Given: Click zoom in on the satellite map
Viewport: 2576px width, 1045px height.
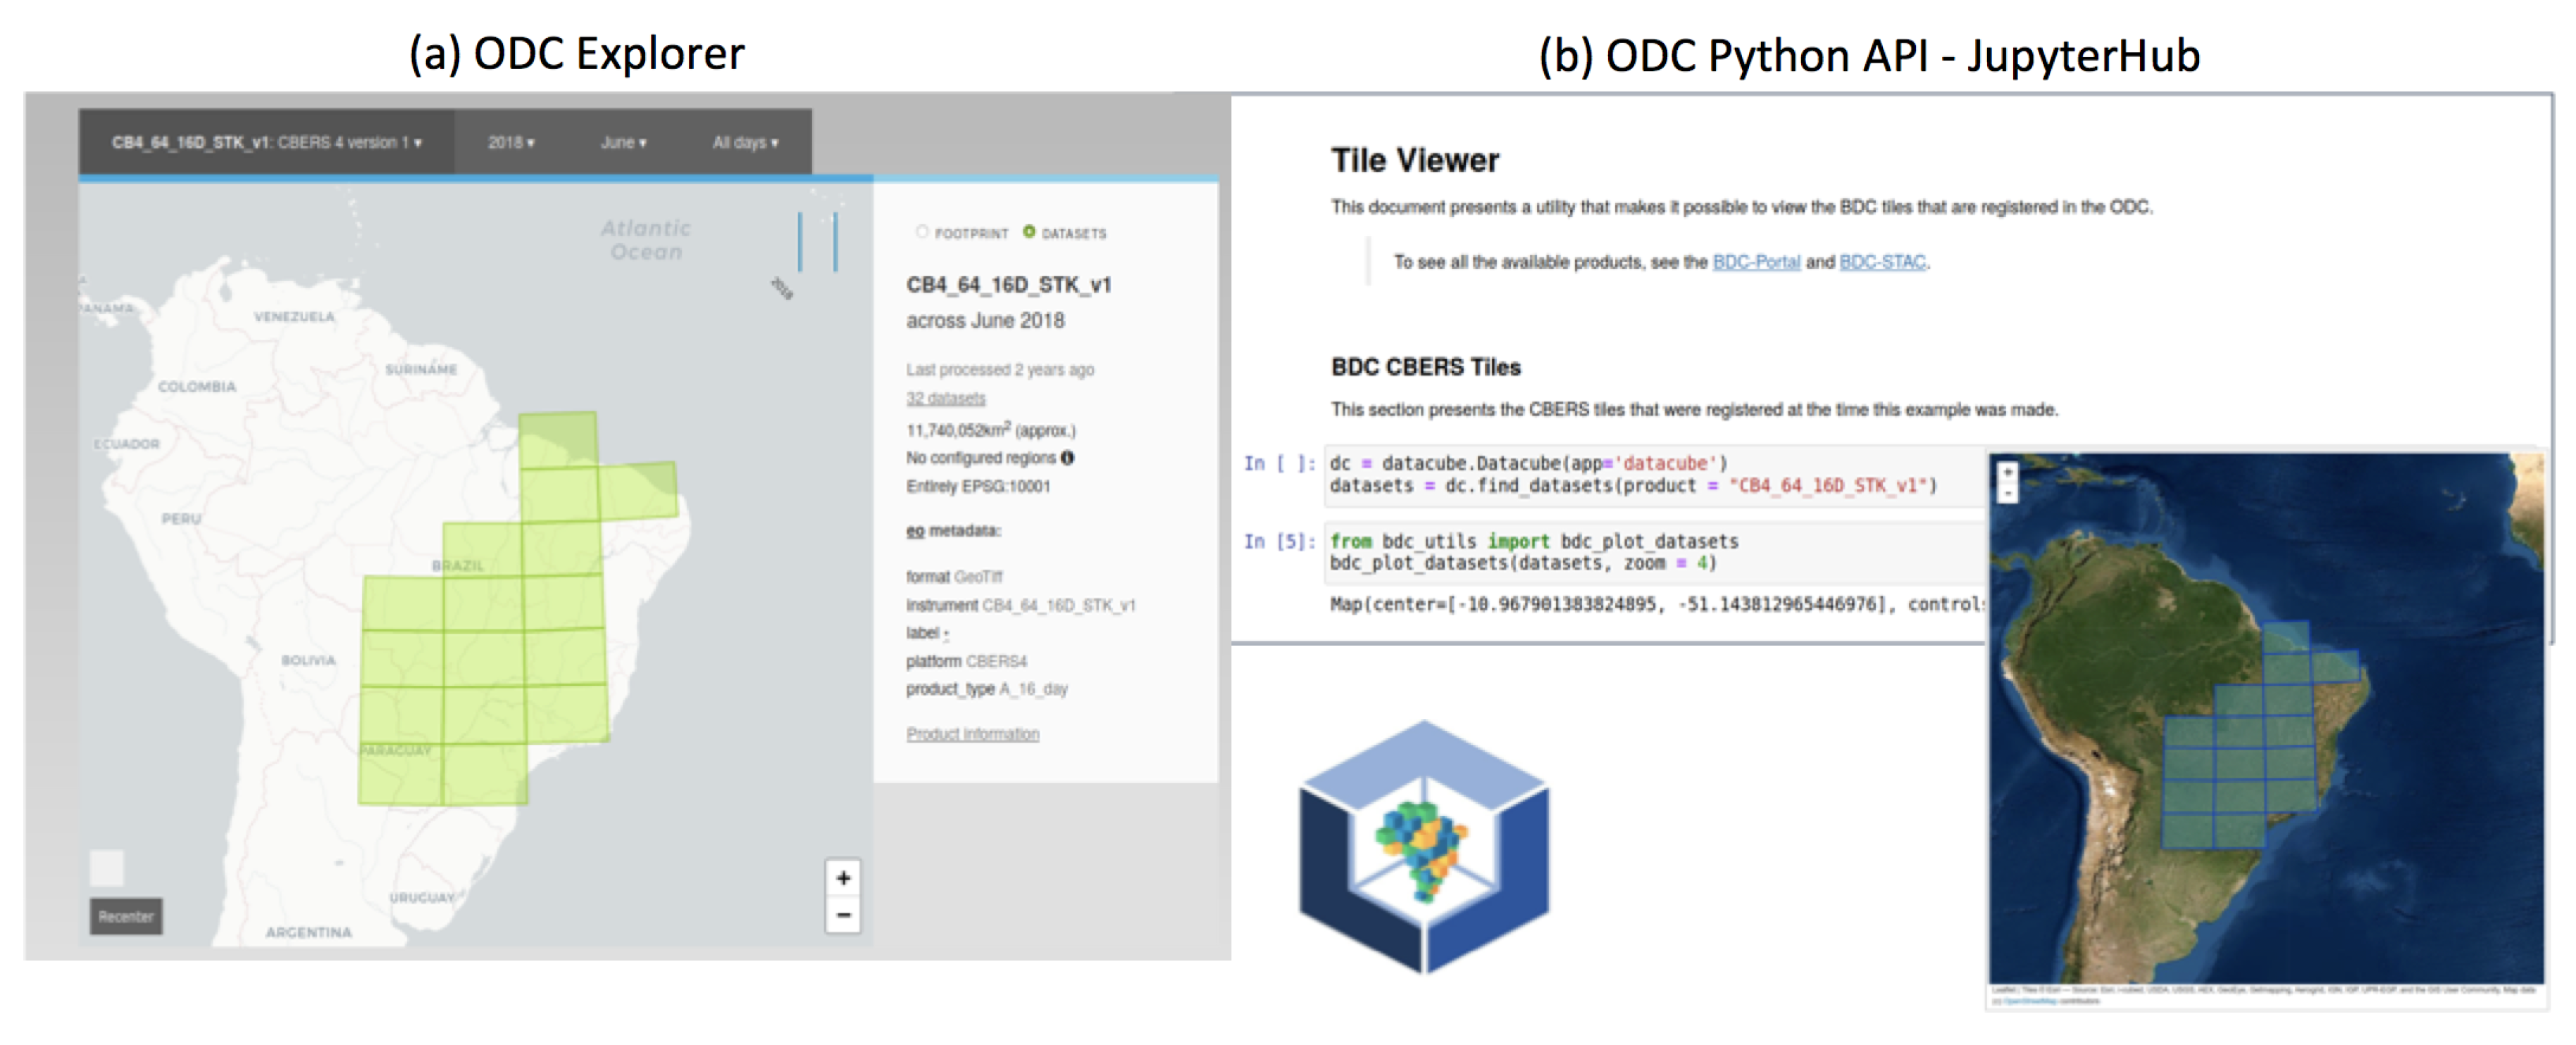Looking at the screenshot, I should click(x=2007, y=472).
